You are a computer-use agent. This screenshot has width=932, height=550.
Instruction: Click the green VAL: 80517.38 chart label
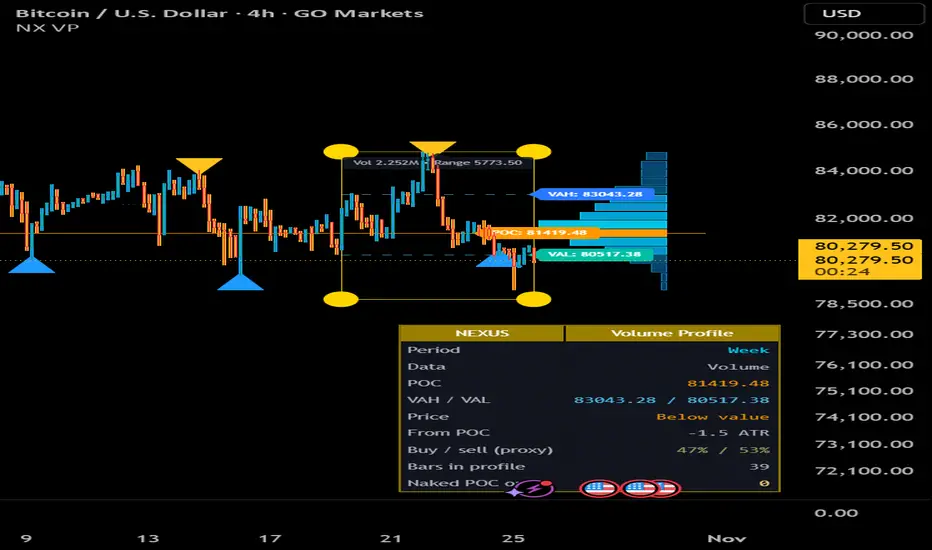594,254
